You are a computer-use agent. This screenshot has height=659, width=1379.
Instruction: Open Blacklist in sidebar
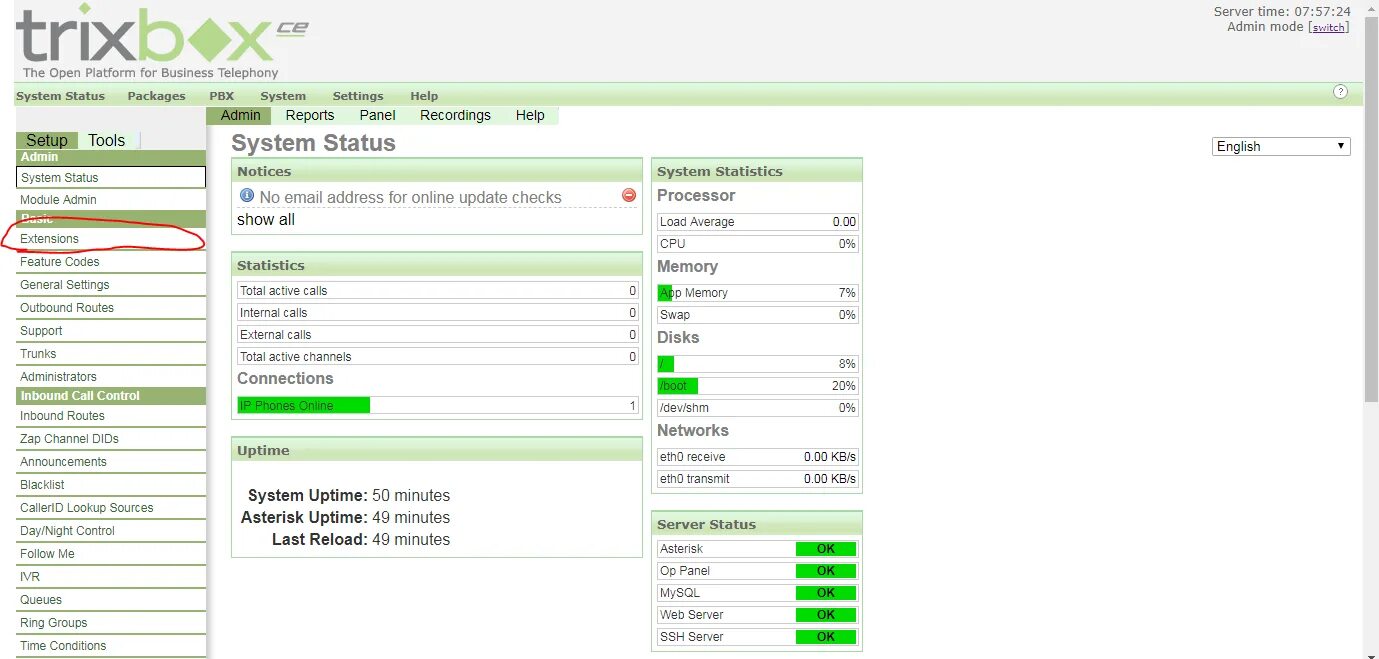111,485
